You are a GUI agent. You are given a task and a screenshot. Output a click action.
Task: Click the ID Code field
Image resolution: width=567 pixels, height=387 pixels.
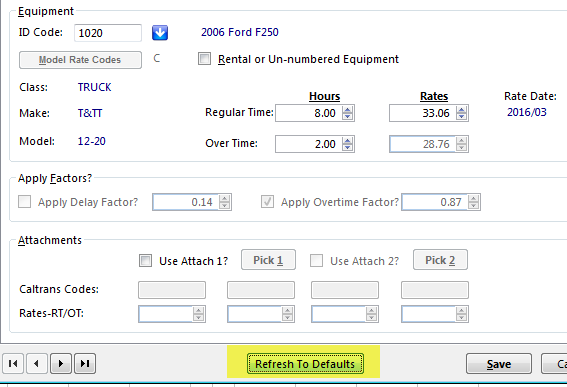pos(108,33)
